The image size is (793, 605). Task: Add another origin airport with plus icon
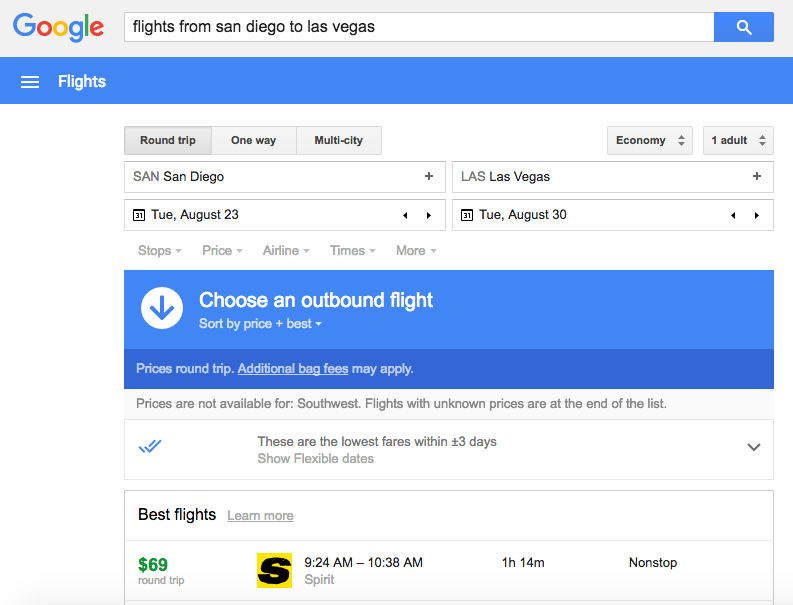429,176
